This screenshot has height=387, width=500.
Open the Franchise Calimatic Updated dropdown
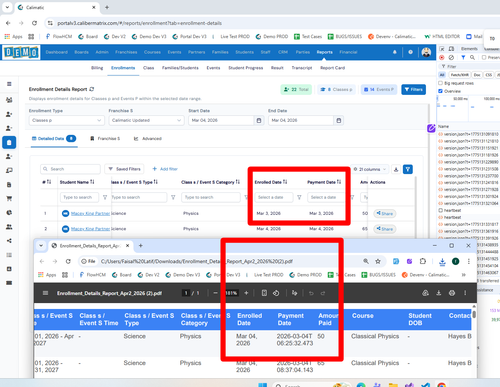pyautogui.click(x=146, y=120)
